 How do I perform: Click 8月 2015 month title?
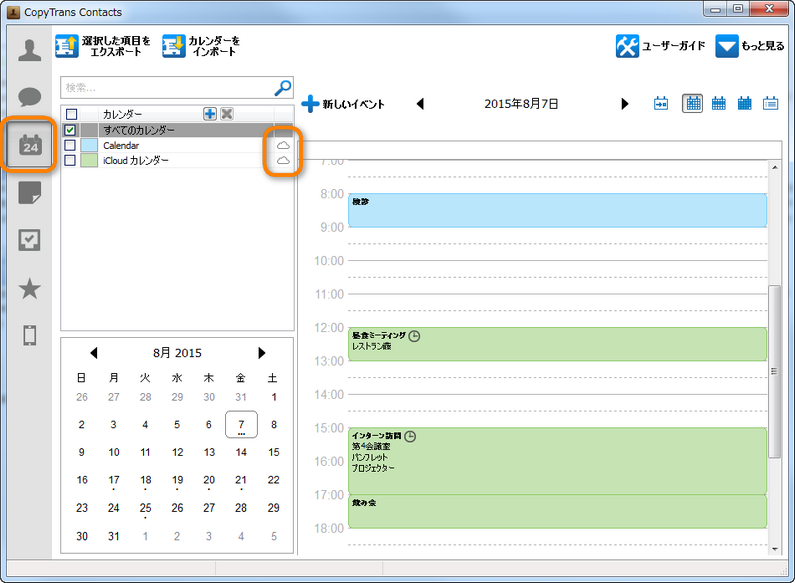[x=177, y=353]
